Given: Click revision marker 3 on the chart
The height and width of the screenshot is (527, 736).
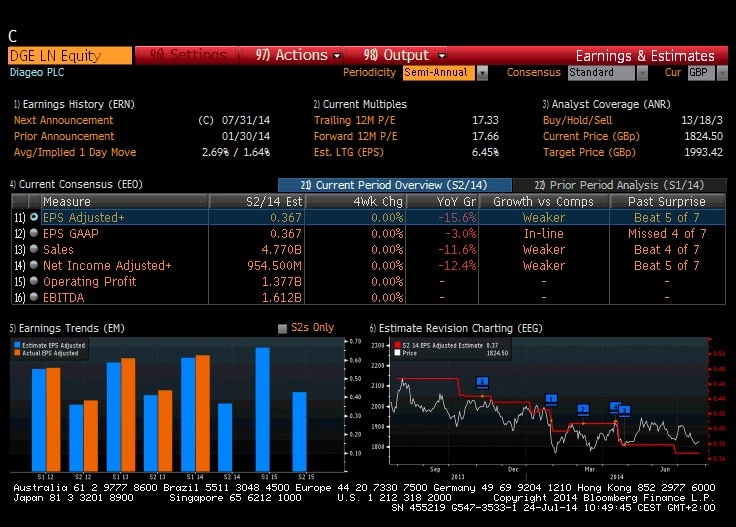Looking at the screenshot, I should (624, 410).
